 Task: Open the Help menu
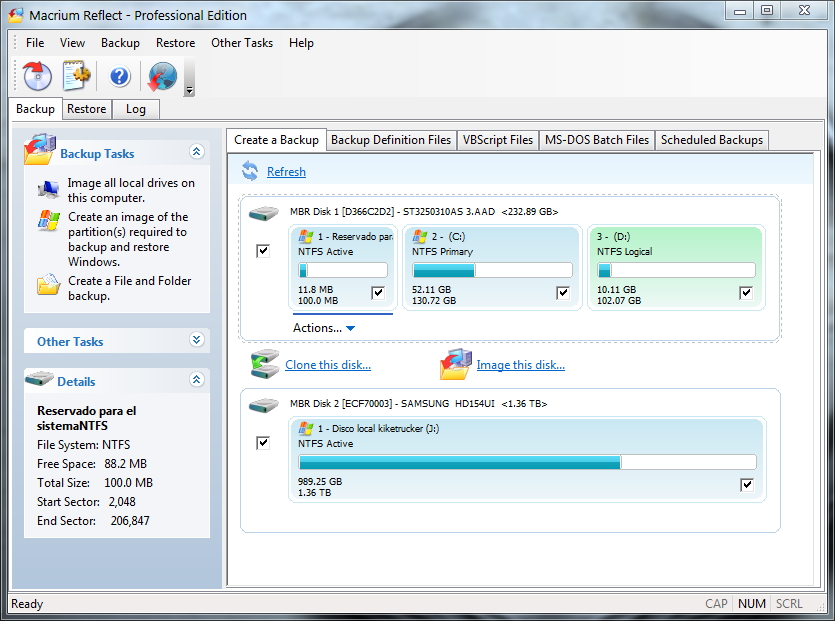click(x=301, y=43)
